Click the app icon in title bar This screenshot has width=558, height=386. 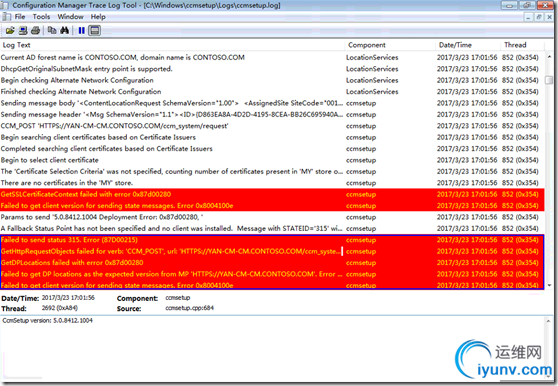5,5
